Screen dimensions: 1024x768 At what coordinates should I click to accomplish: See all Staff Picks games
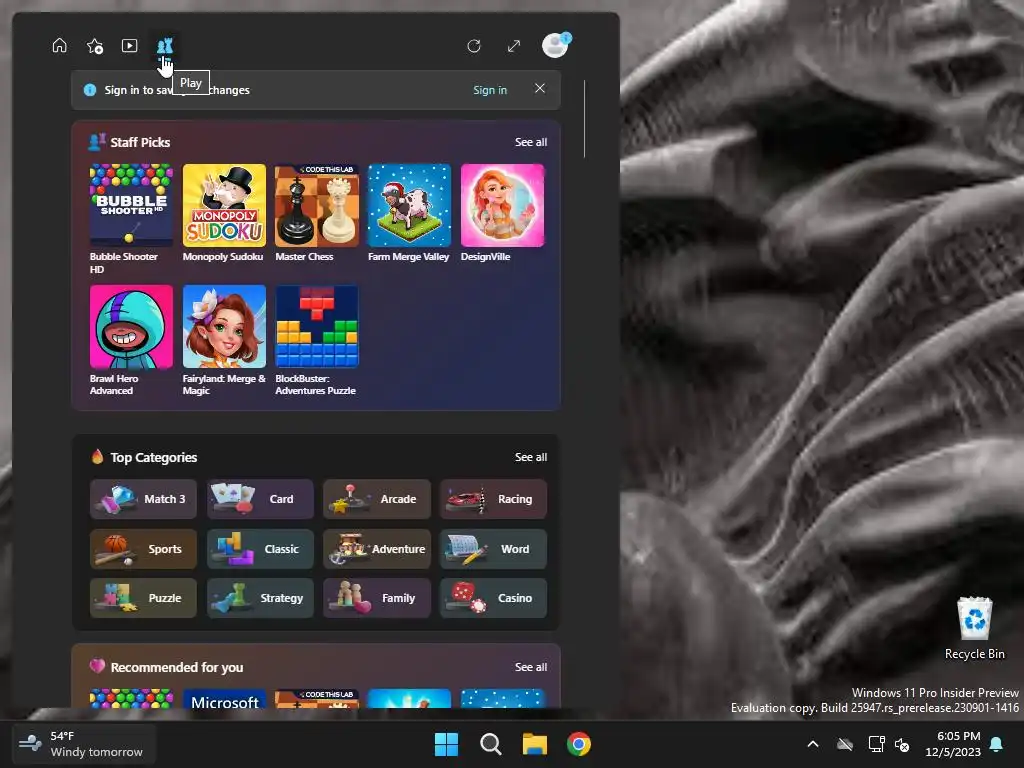[x=531, y=142]
